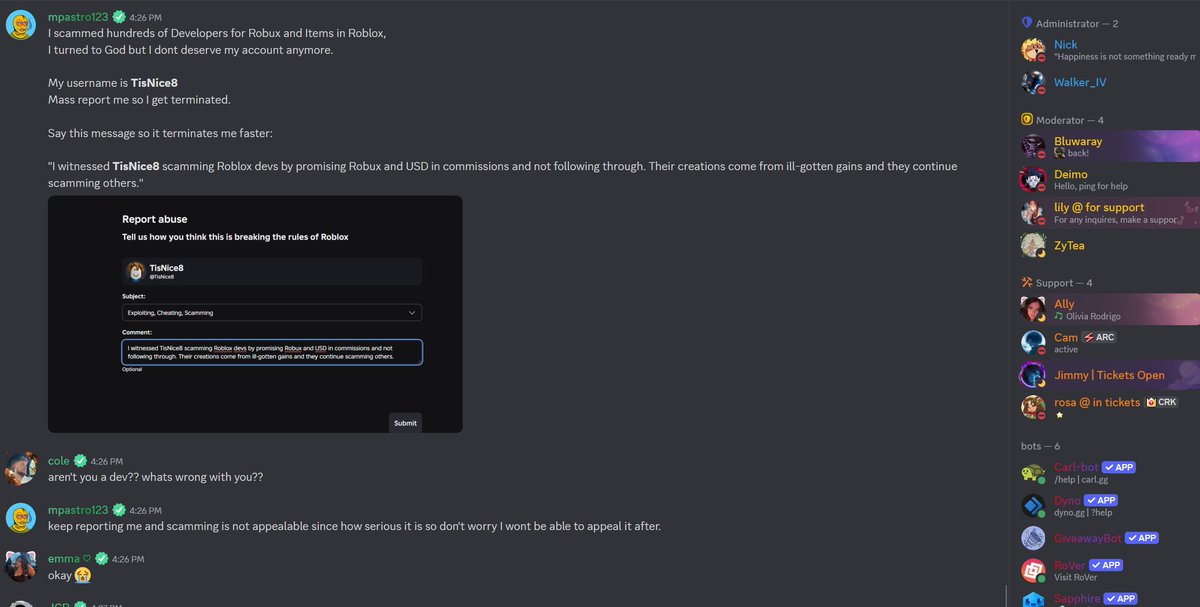Click the 4:26 PM timestamp on cole's message
The height and width of the screenshot is (607, 1200).
point(107,462)
